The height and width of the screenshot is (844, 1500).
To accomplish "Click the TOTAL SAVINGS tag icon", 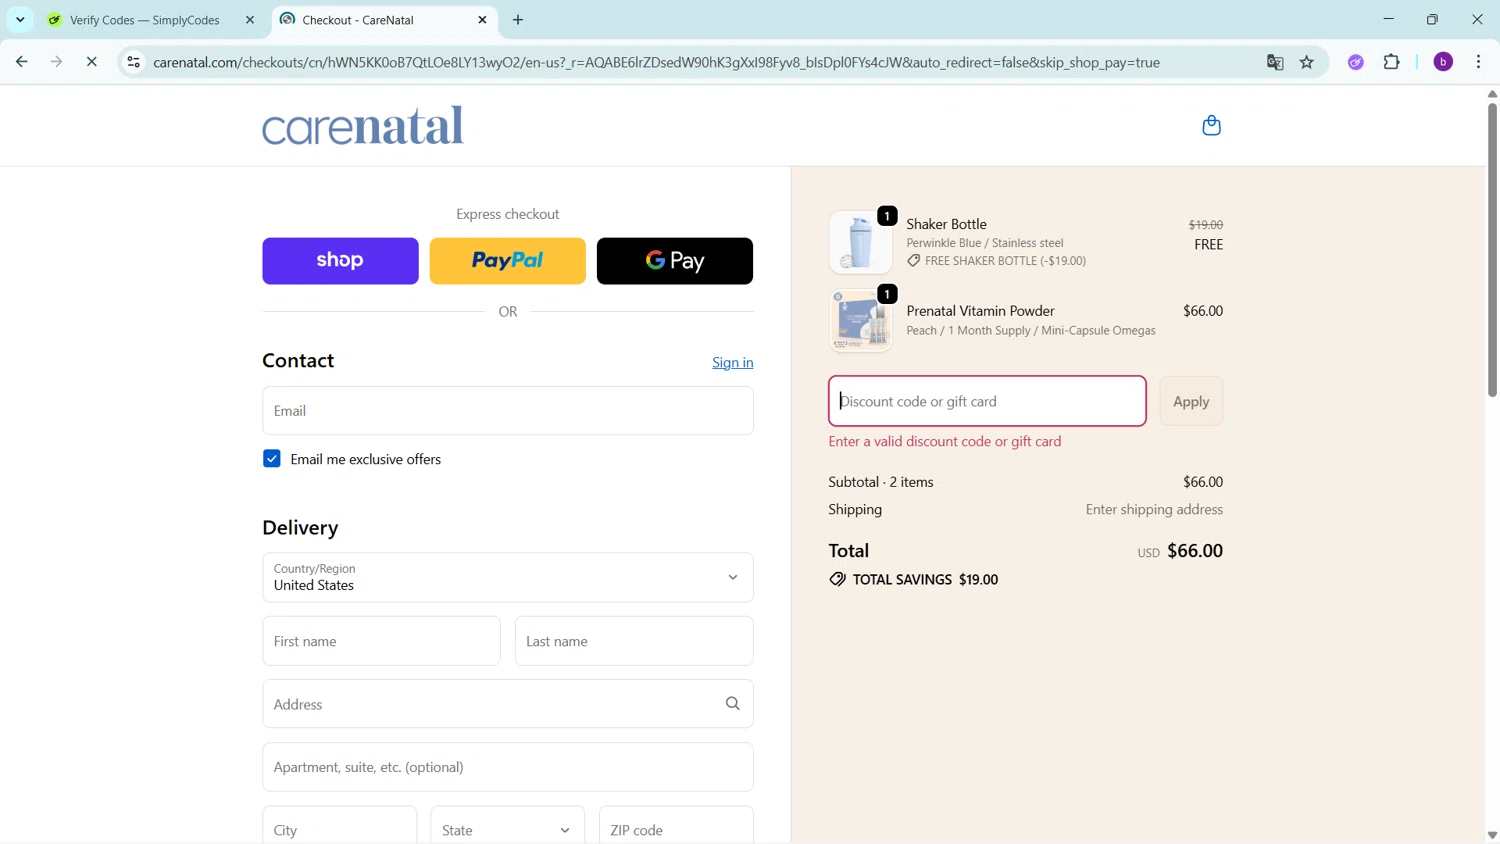I will (x=837, y=580).
